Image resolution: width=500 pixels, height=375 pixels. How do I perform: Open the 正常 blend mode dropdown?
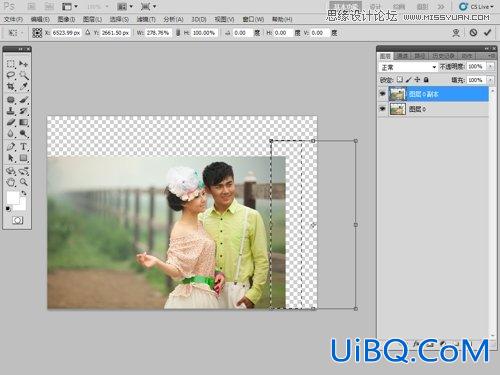408,67
